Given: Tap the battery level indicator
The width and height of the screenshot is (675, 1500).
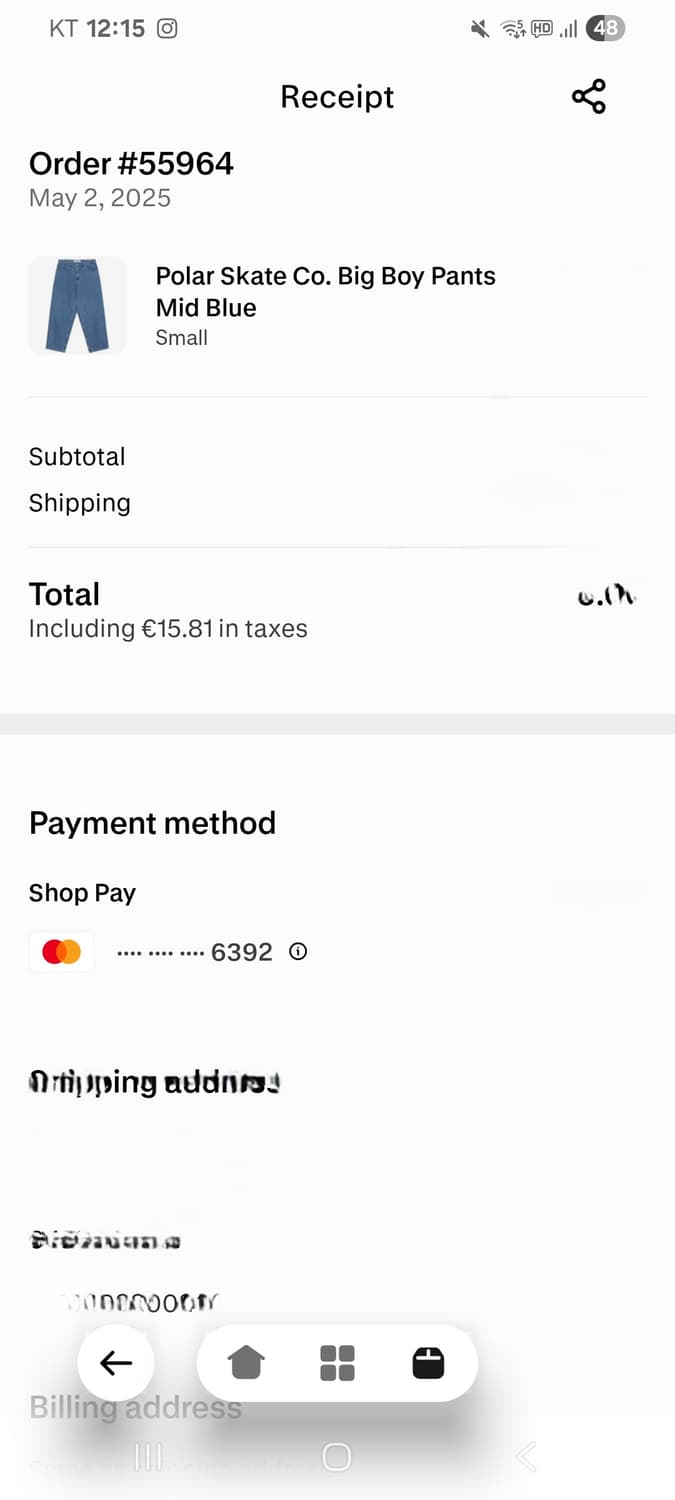Looking at the screenshot, I should click(x=606, y=29).
